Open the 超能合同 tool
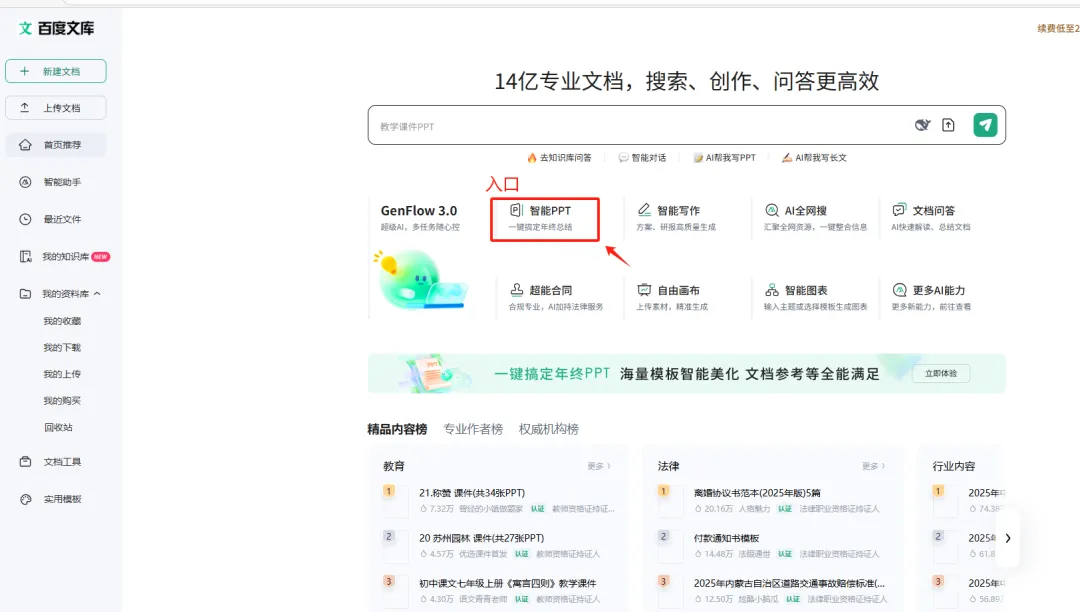The image size is (1080, 612). (556, 297)
